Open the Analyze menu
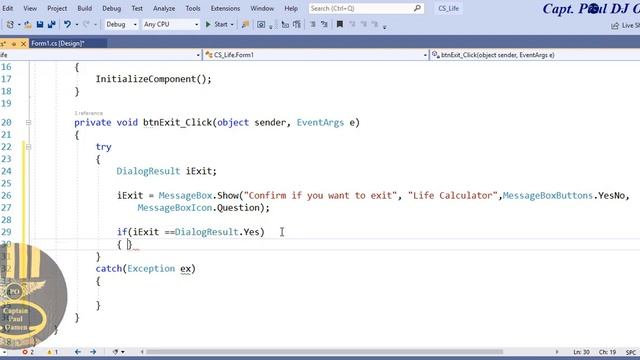The width and height of the screenshot is (640, 360). 164,8
